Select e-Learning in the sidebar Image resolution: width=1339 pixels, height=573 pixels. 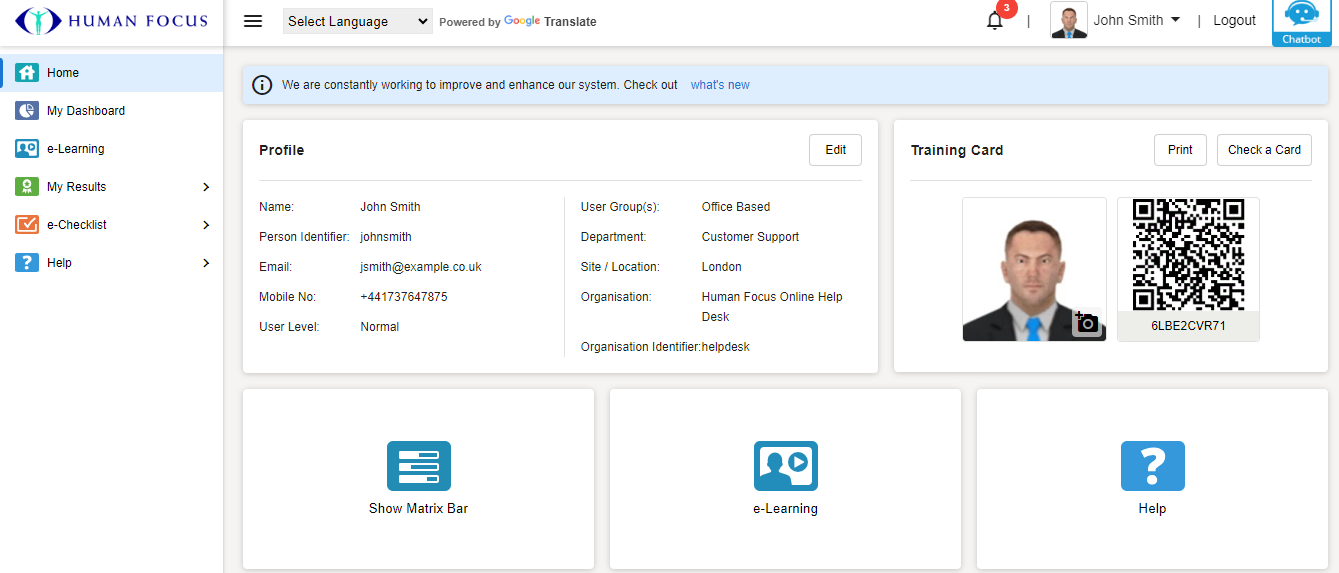pyautogui.click(x=76, y=149)
